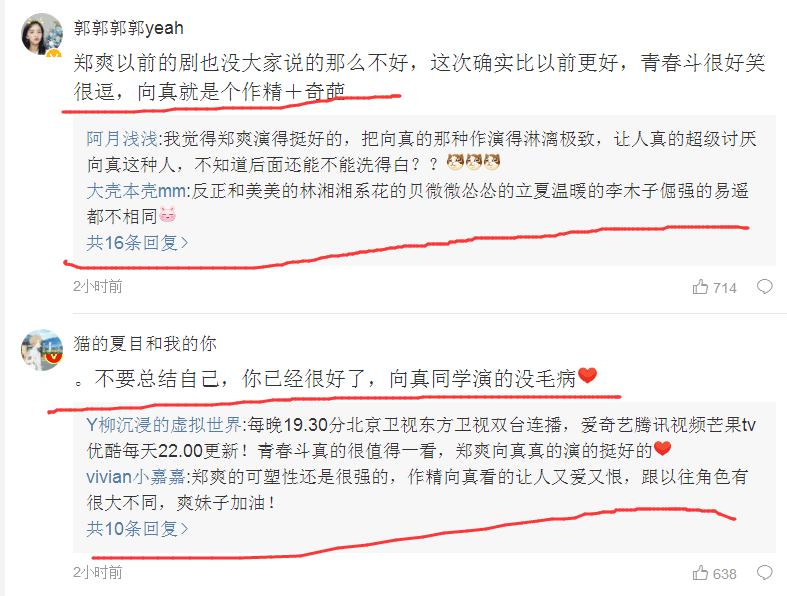Click second comment's 2小时前 timestamp
The height and width of the screenshot is (596, 787).
[x=97, y=572]
